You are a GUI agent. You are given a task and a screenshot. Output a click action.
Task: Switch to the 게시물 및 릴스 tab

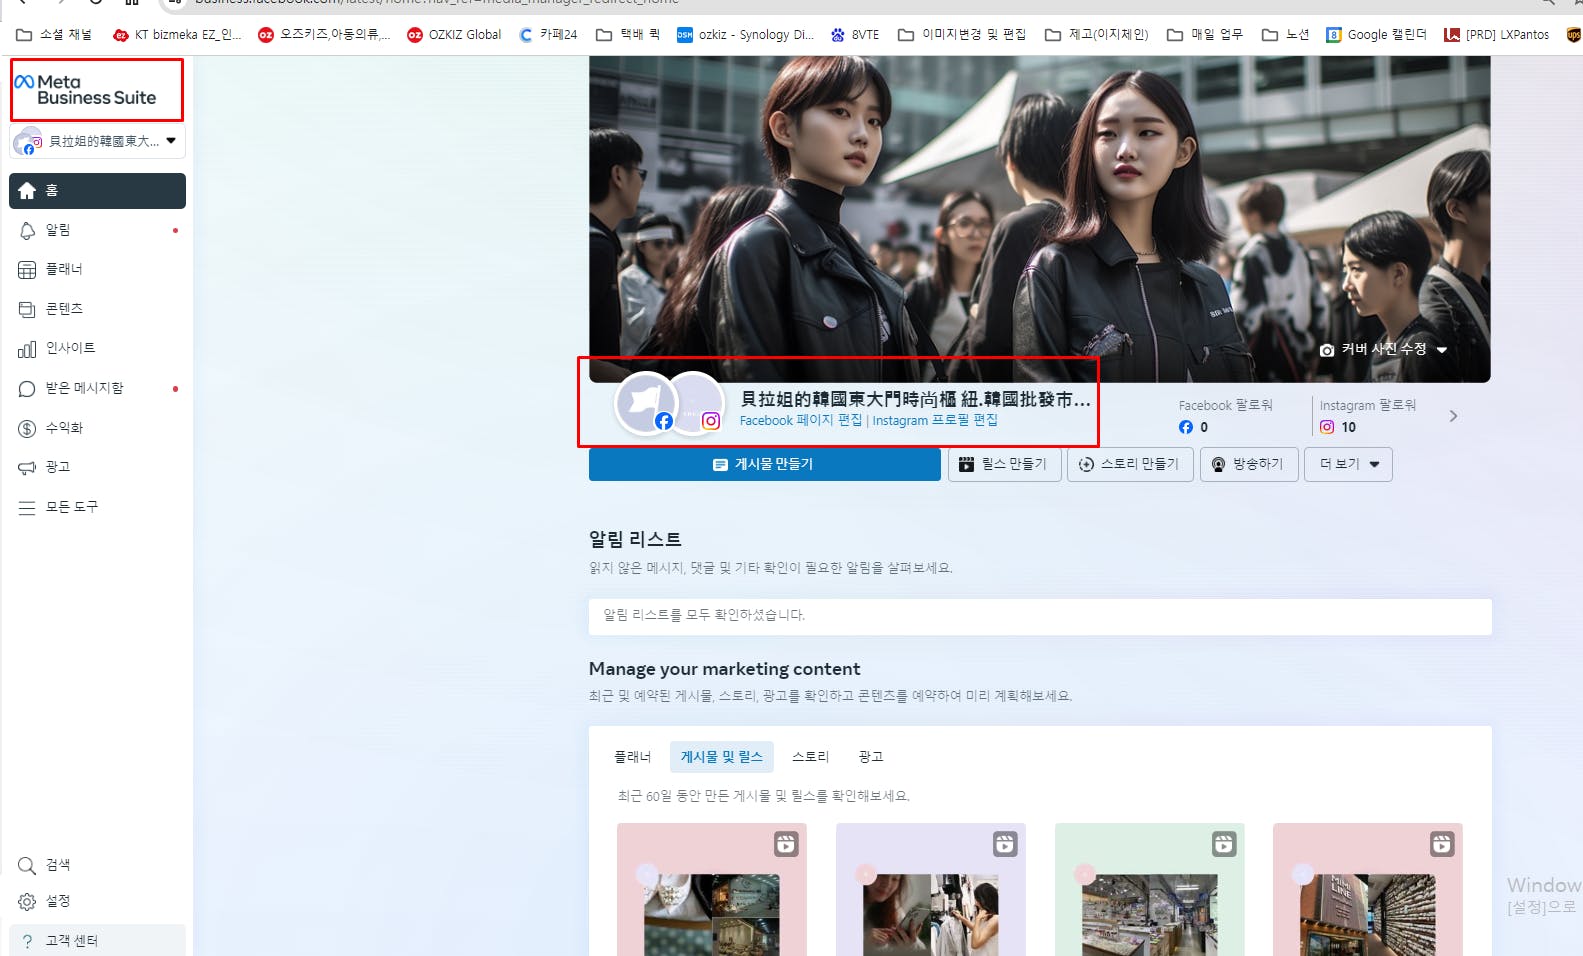(721, 757)
